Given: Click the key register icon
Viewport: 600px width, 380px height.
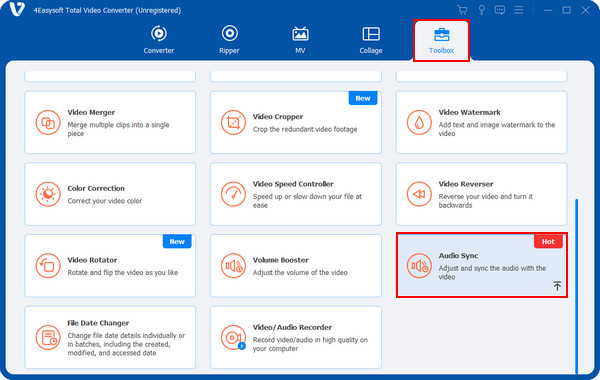Looking at the screenshot, I should tap(481, 10).
